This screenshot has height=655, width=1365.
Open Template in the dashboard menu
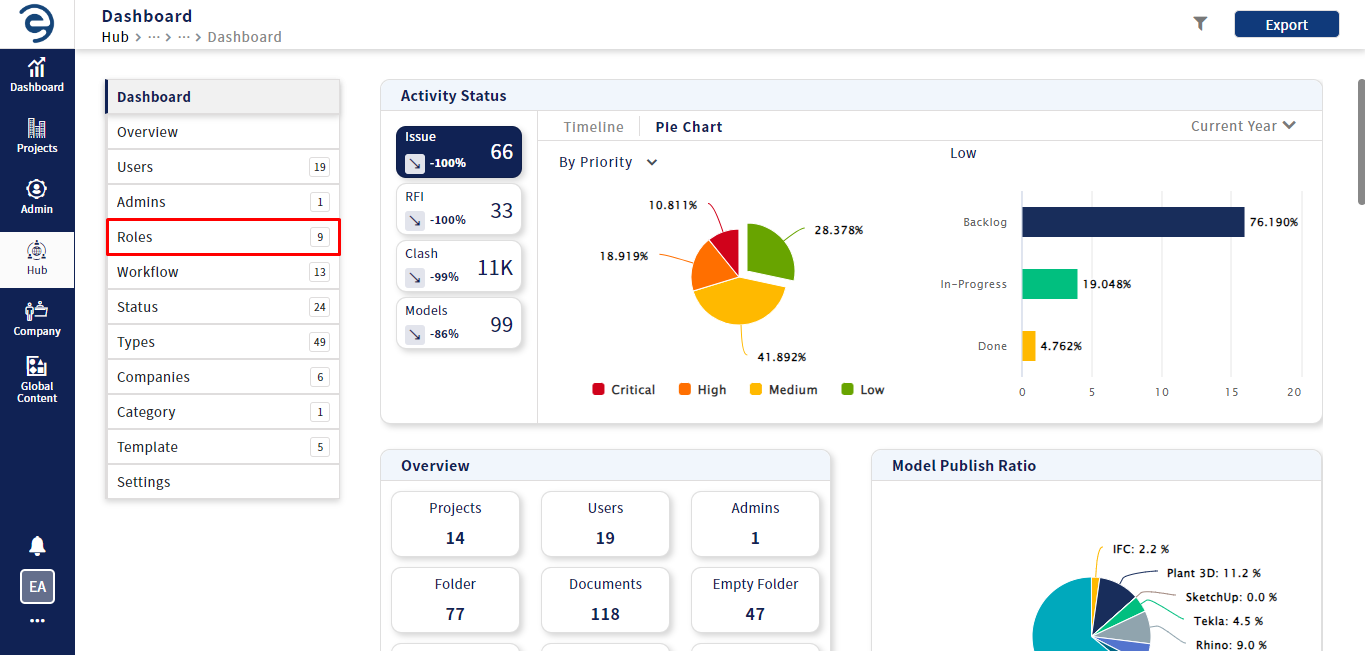pyautogui.click(x=223, y=447)
